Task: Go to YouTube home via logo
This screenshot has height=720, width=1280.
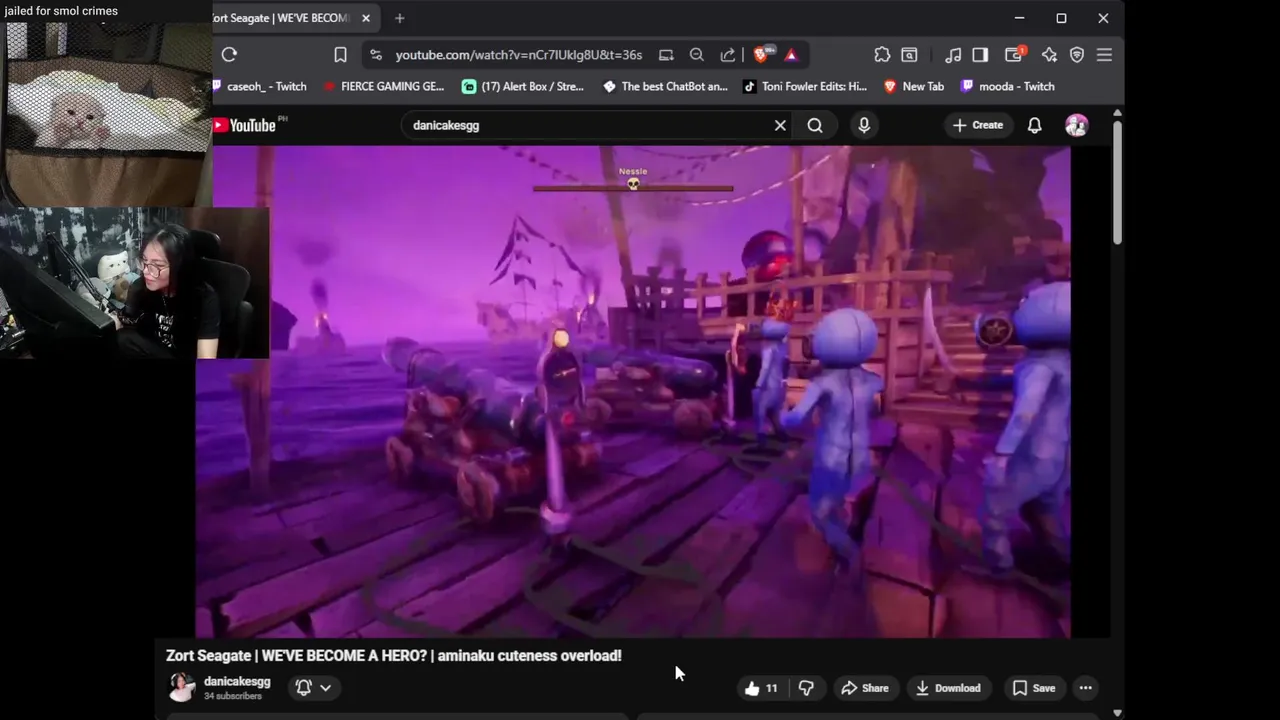Action: point(245,125)
